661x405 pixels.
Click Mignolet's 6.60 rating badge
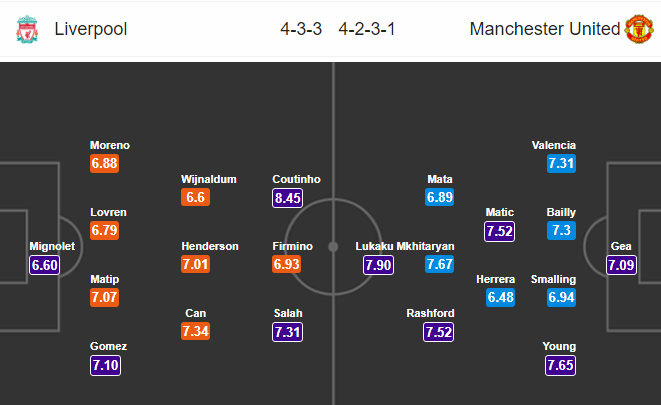(46, 265)
